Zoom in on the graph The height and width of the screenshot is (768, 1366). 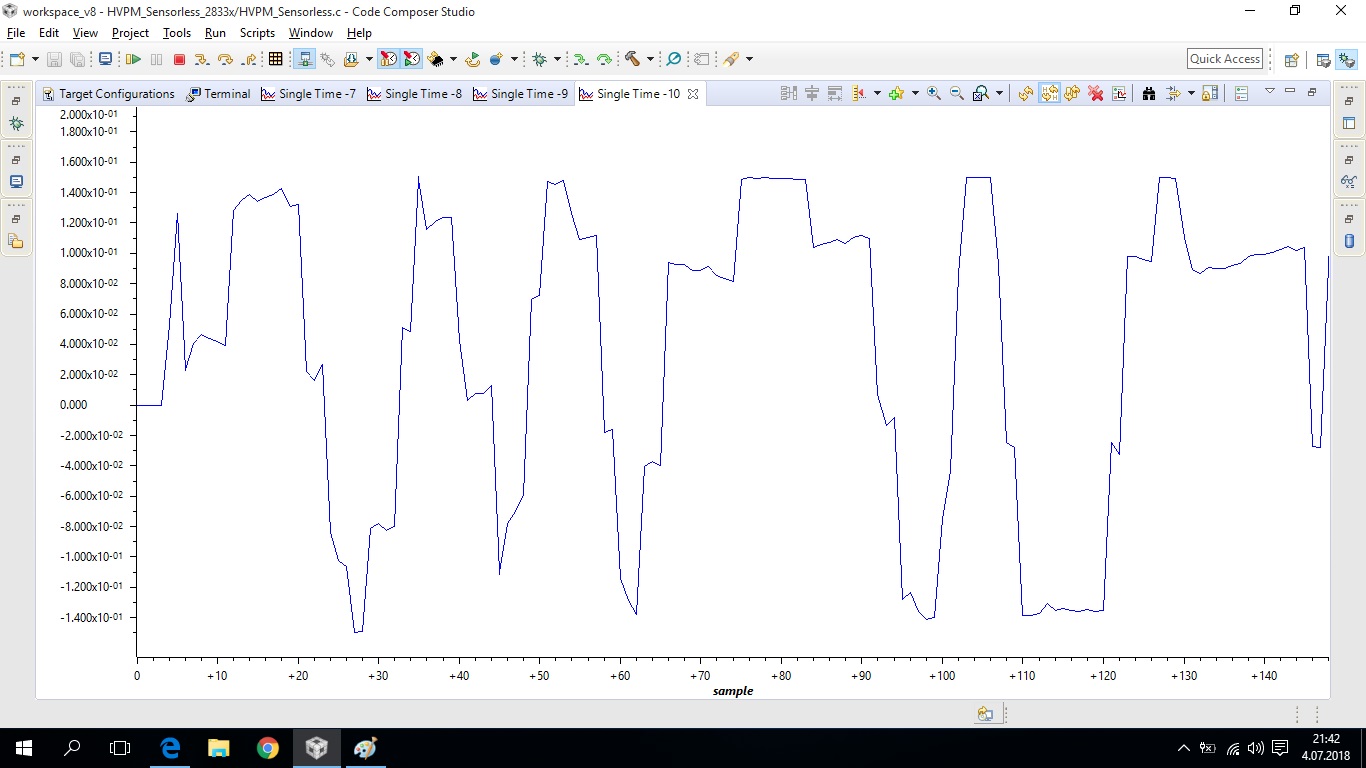click(933, 93)
